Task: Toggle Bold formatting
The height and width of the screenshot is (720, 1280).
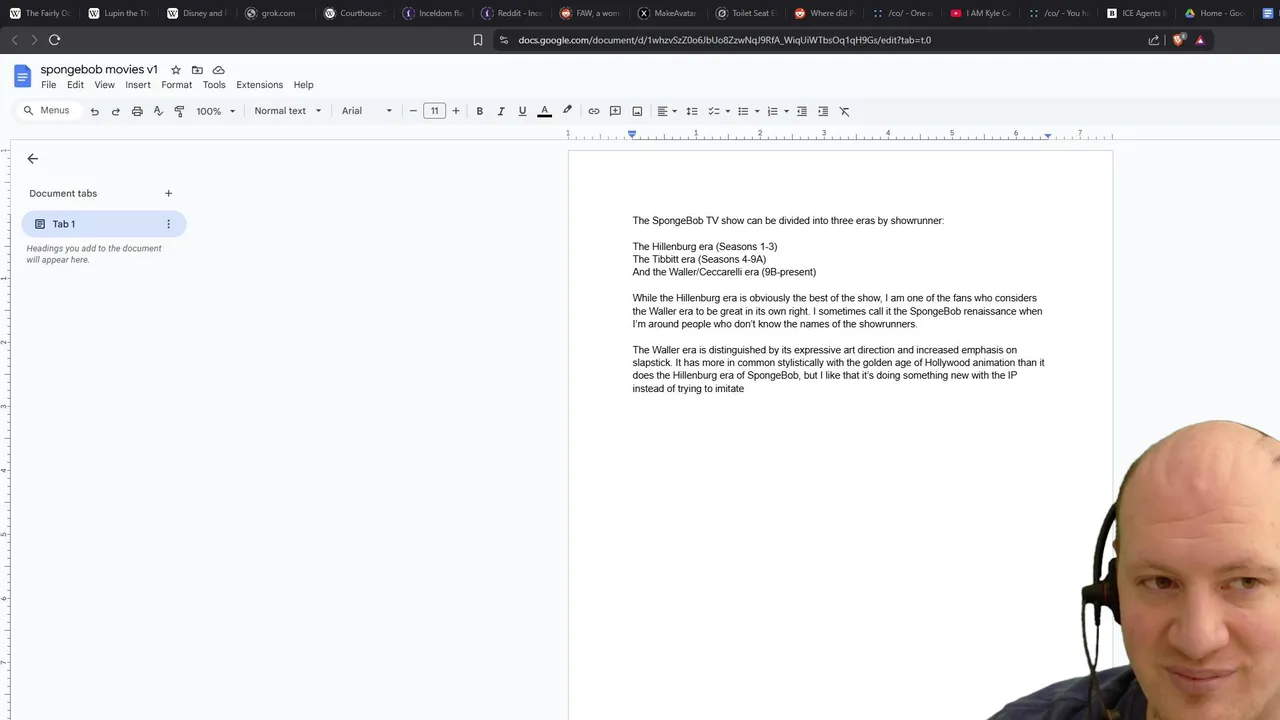Action: pos(480,111)
